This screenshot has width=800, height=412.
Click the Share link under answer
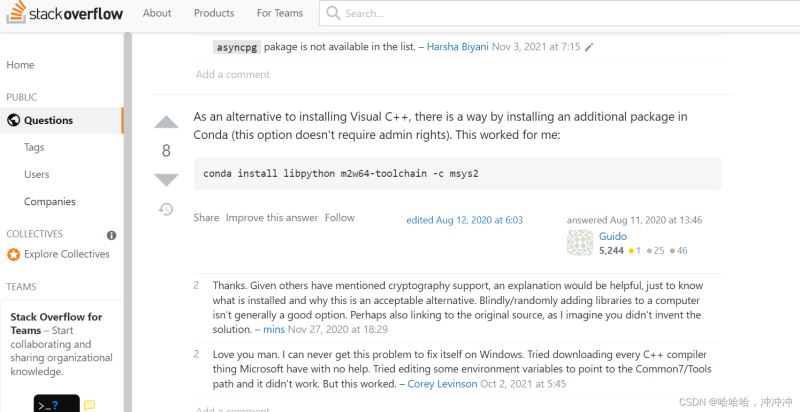point(206,217)
